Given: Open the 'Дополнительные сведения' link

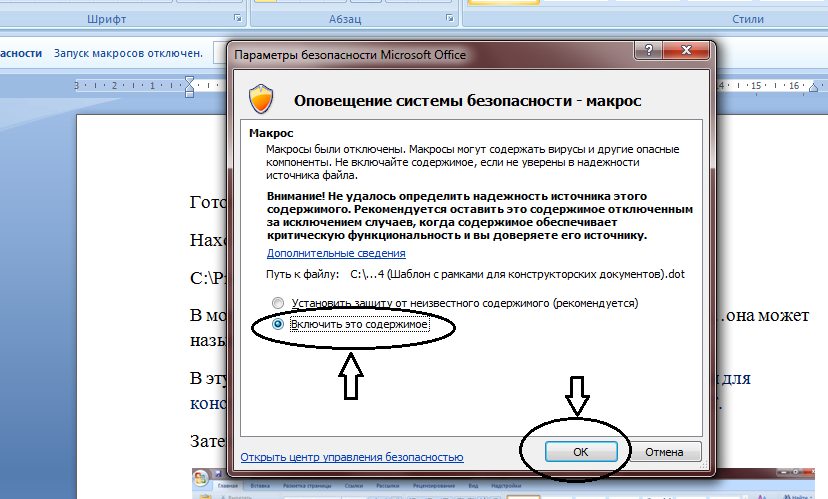Looking at the screenshot, I should (336, 253).
